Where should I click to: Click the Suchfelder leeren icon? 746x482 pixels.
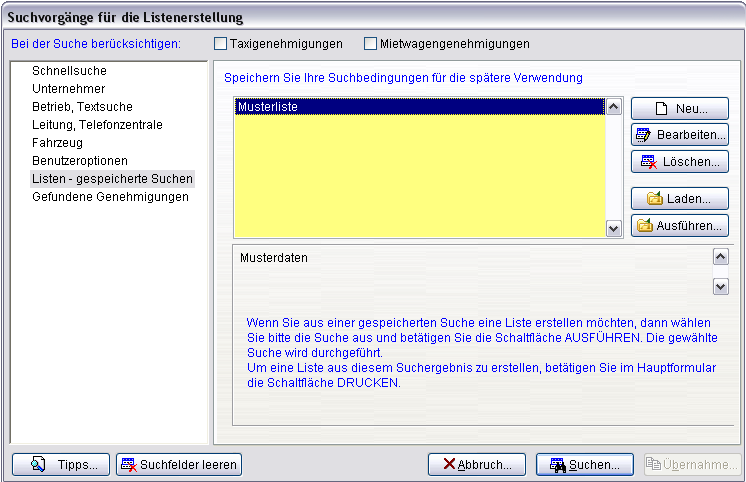(128, 465)
